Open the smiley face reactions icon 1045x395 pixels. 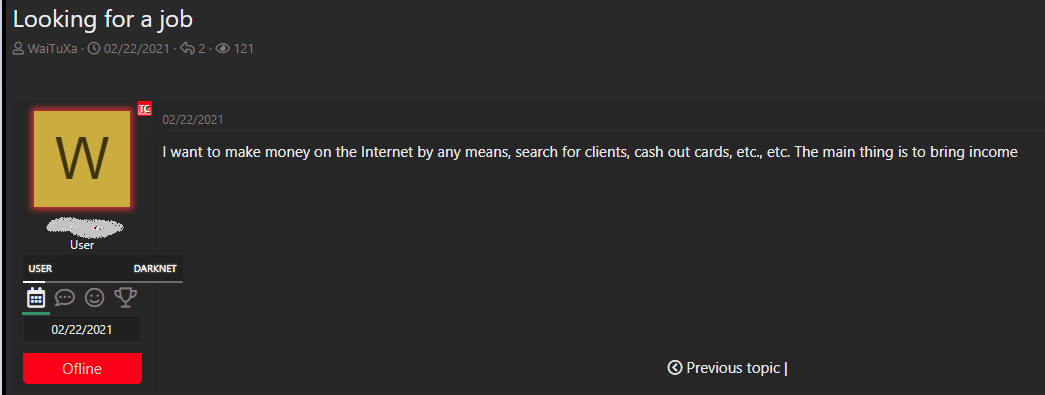coord(95,297)
